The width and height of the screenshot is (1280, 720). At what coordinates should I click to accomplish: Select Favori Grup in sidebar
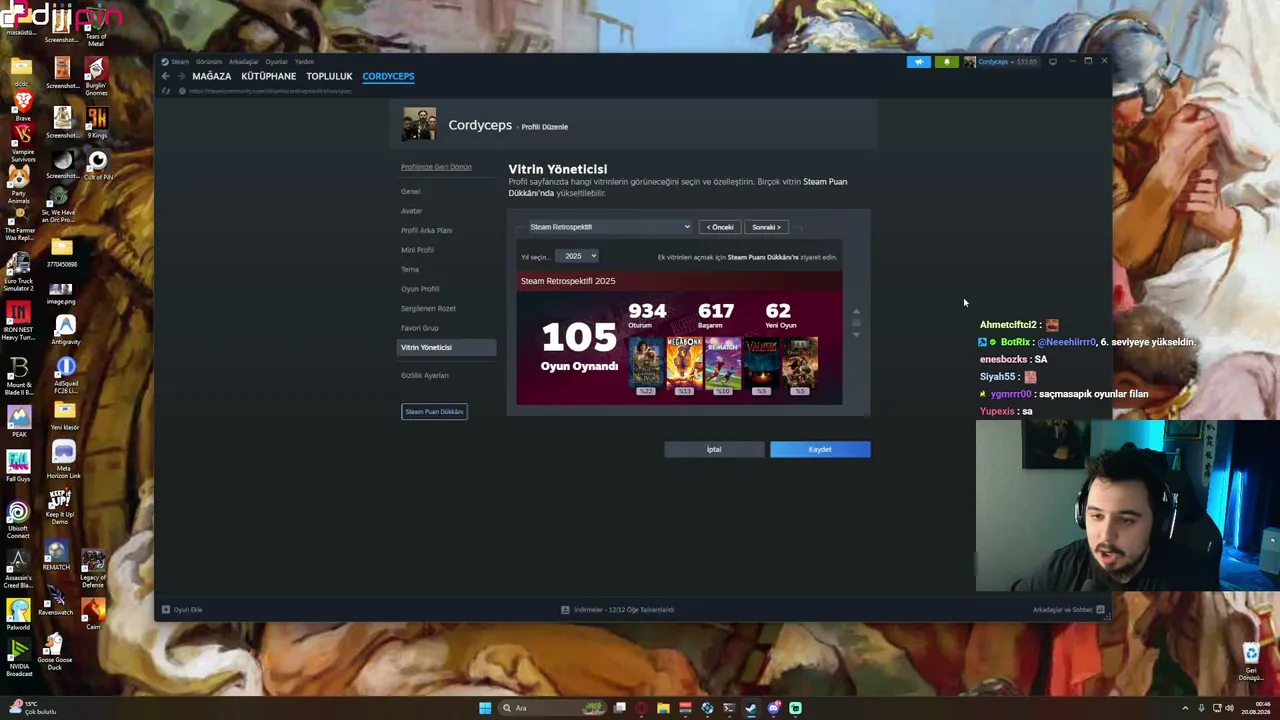click(419, 328)
